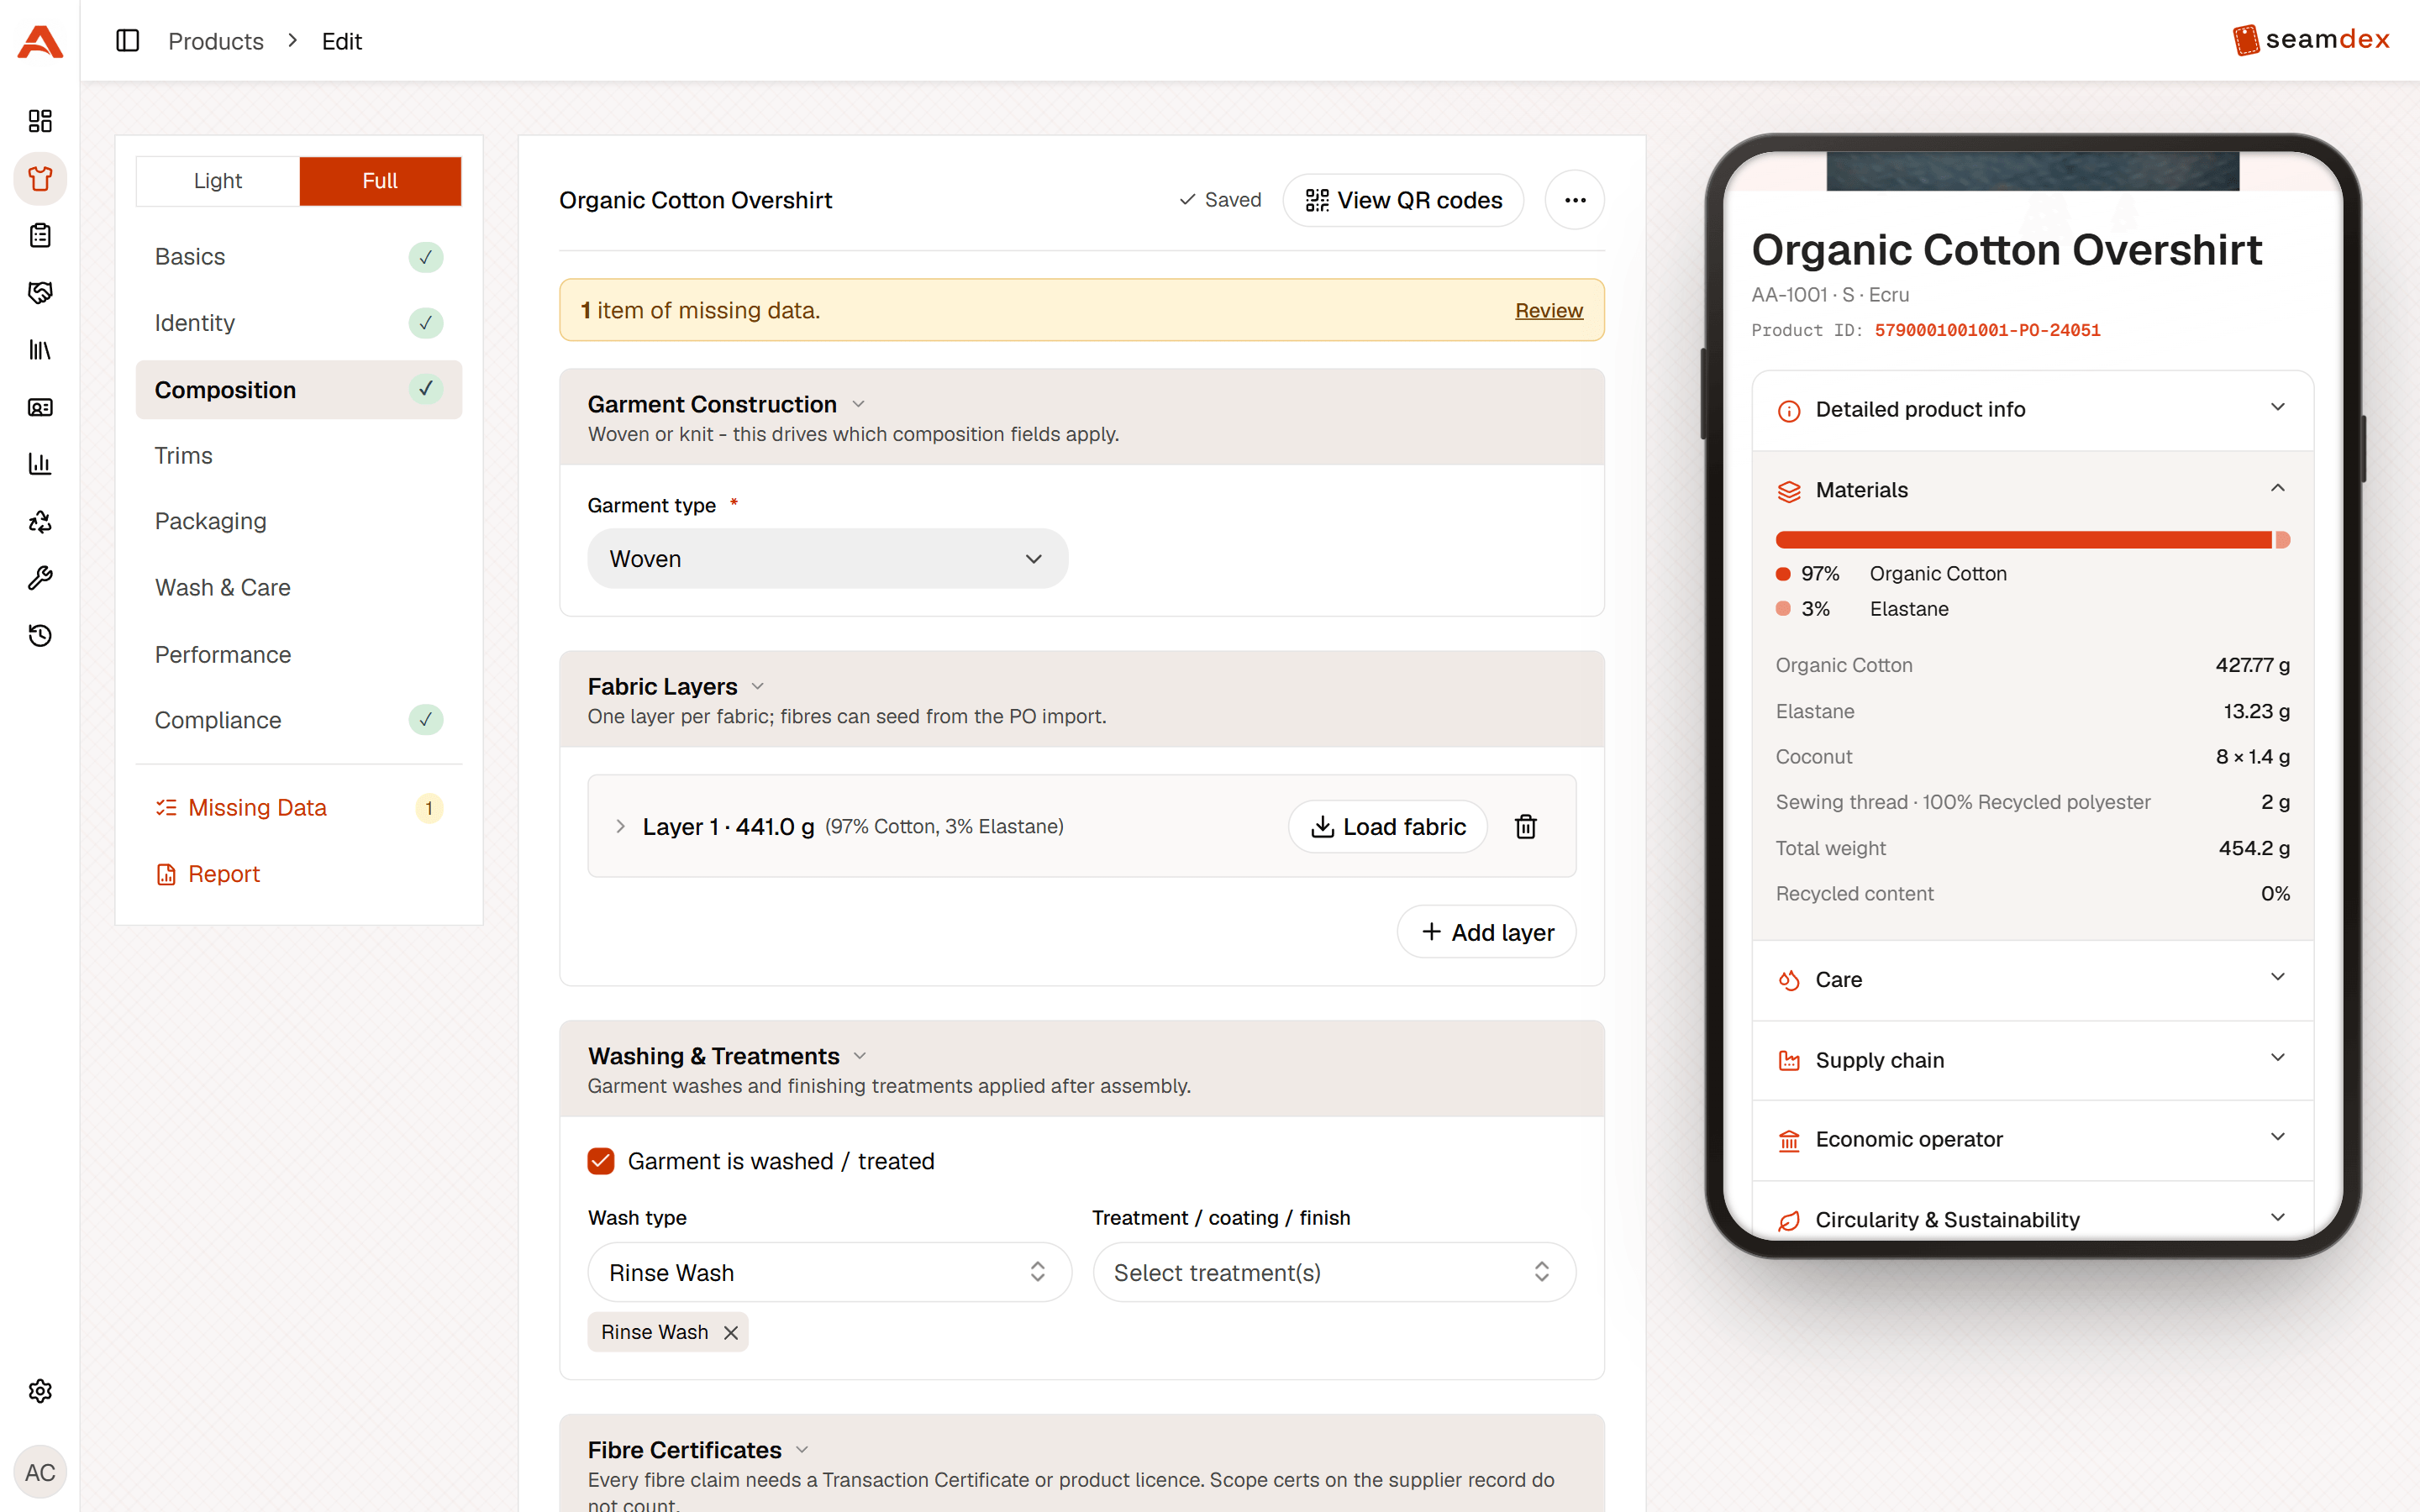This screenshot has height=1512, width=2420.
Task: Collapse the Fibre Certificates section
Action: 802,1451
